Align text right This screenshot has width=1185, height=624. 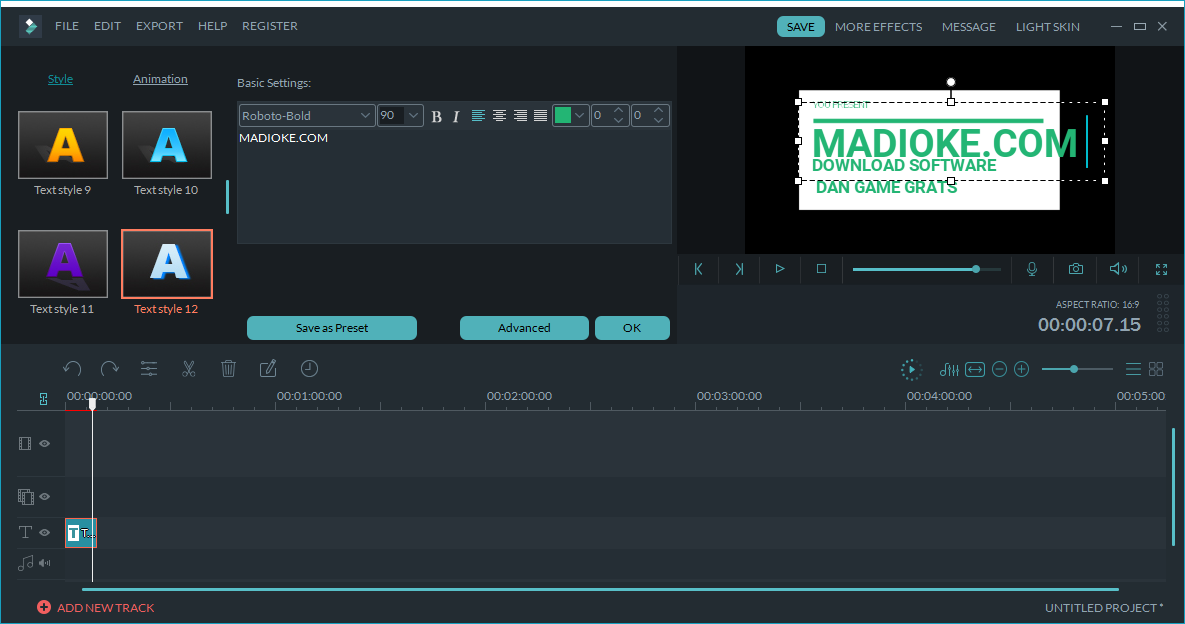520,116
